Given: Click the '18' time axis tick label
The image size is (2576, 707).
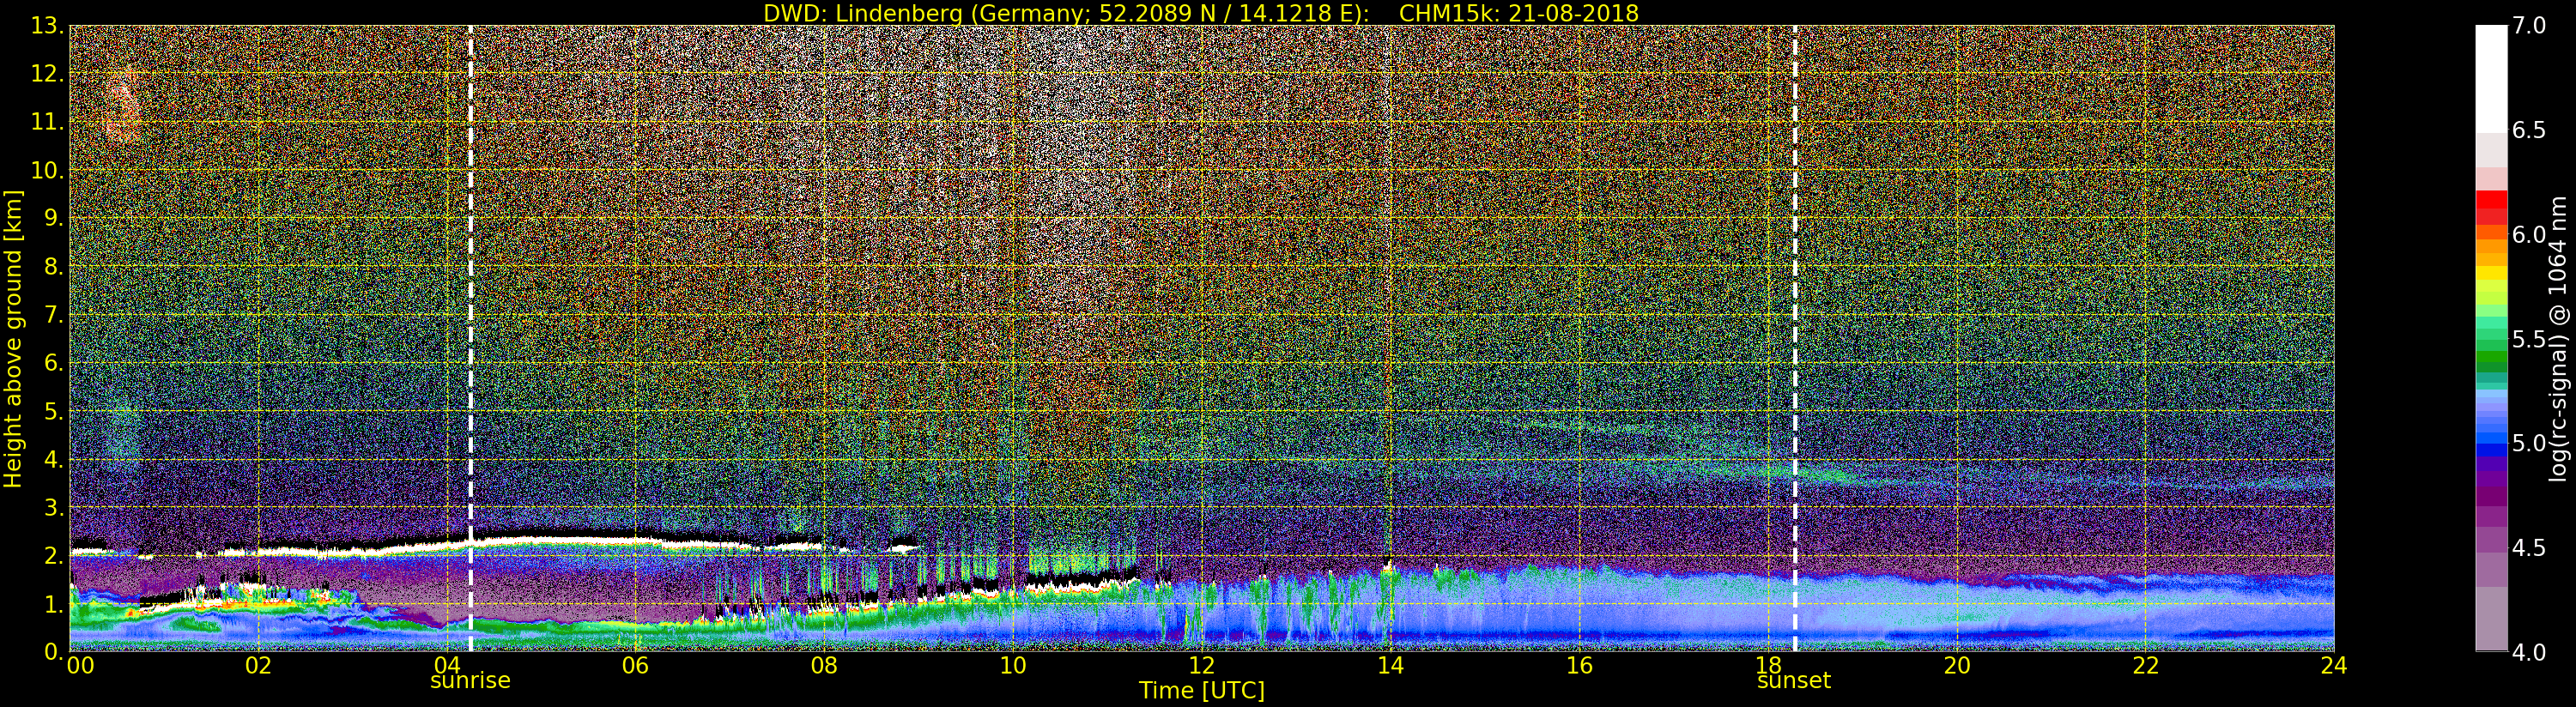Looking at the screenshot, I should [1768, 666].
